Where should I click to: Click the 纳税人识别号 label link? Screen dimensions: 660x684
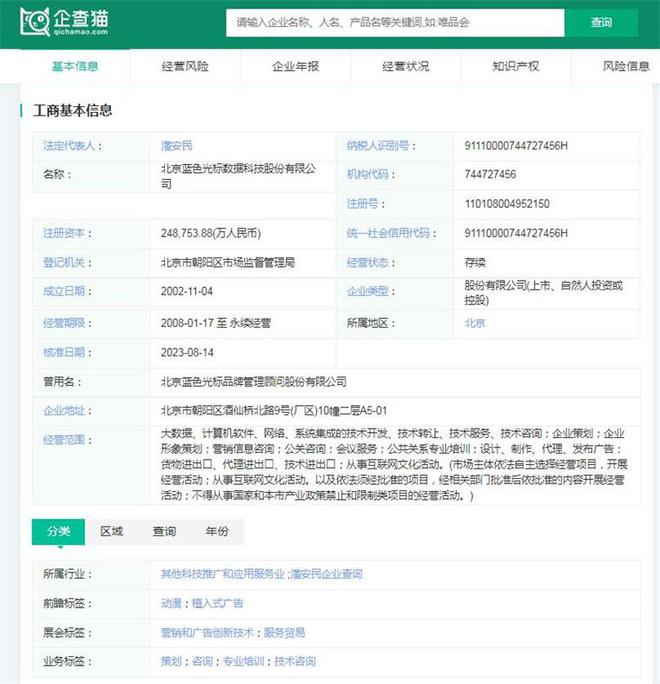point(378,146)
